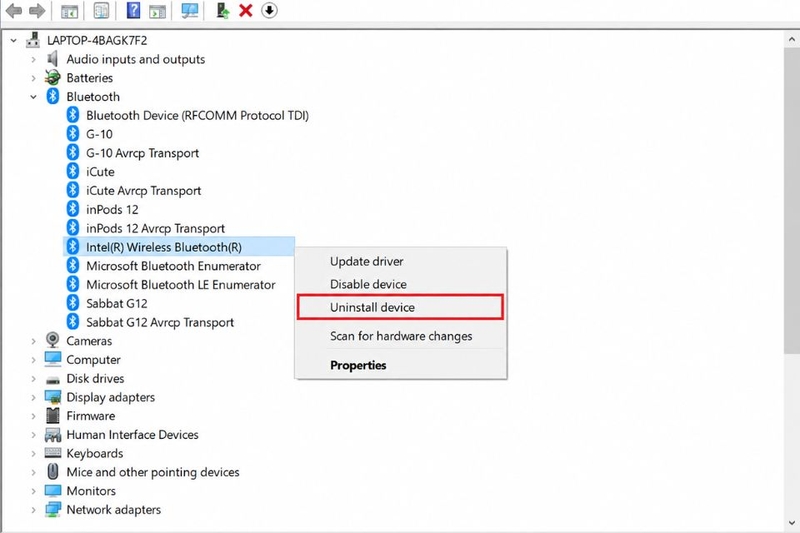The height and width of the screenshot is (533, 800).
Task: Collapse the LAPTOP-4BAGK7F2 root node
Action: click(x=13, y=40)
